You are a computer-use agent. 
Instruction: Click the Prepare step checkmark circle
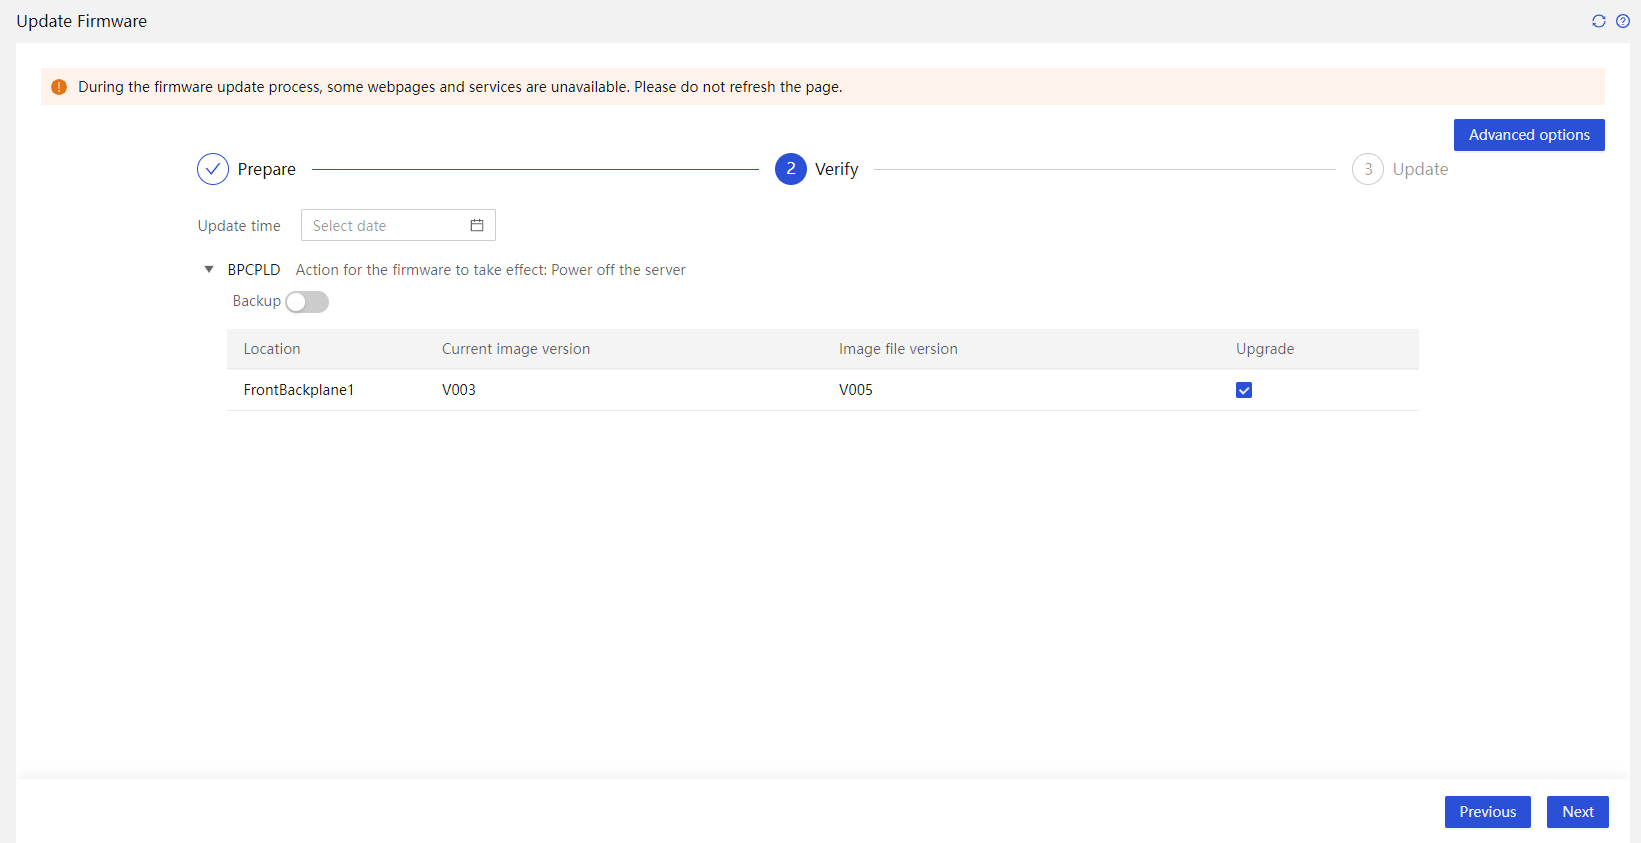[213, 169]
